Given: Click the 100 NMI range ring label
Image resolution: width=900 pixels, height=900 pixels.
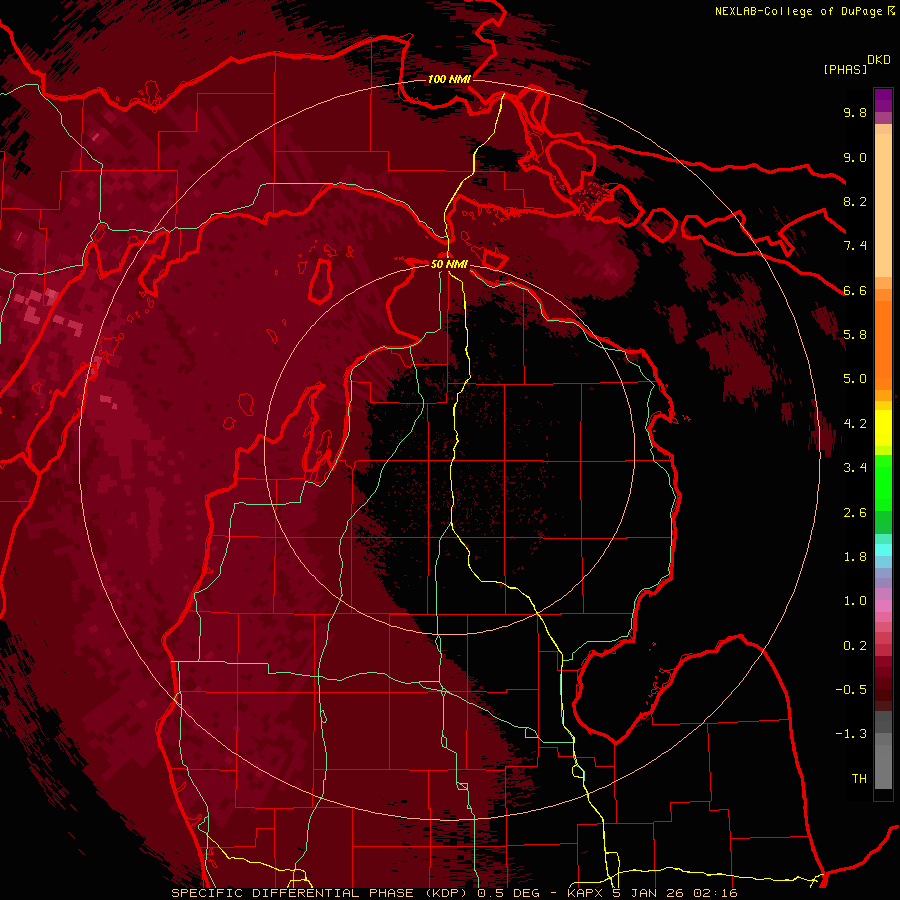Looking at the screenshot, I should [x=449, y=79].
